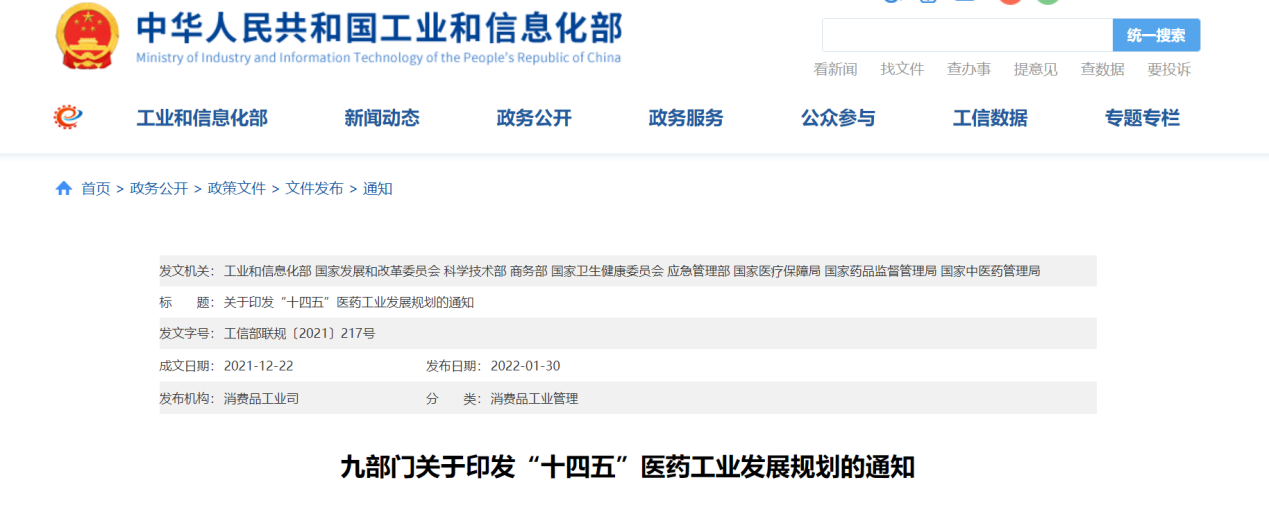1269x505 pixels.
Task: Go to 查办事 quick link
Action: (969, 69)
